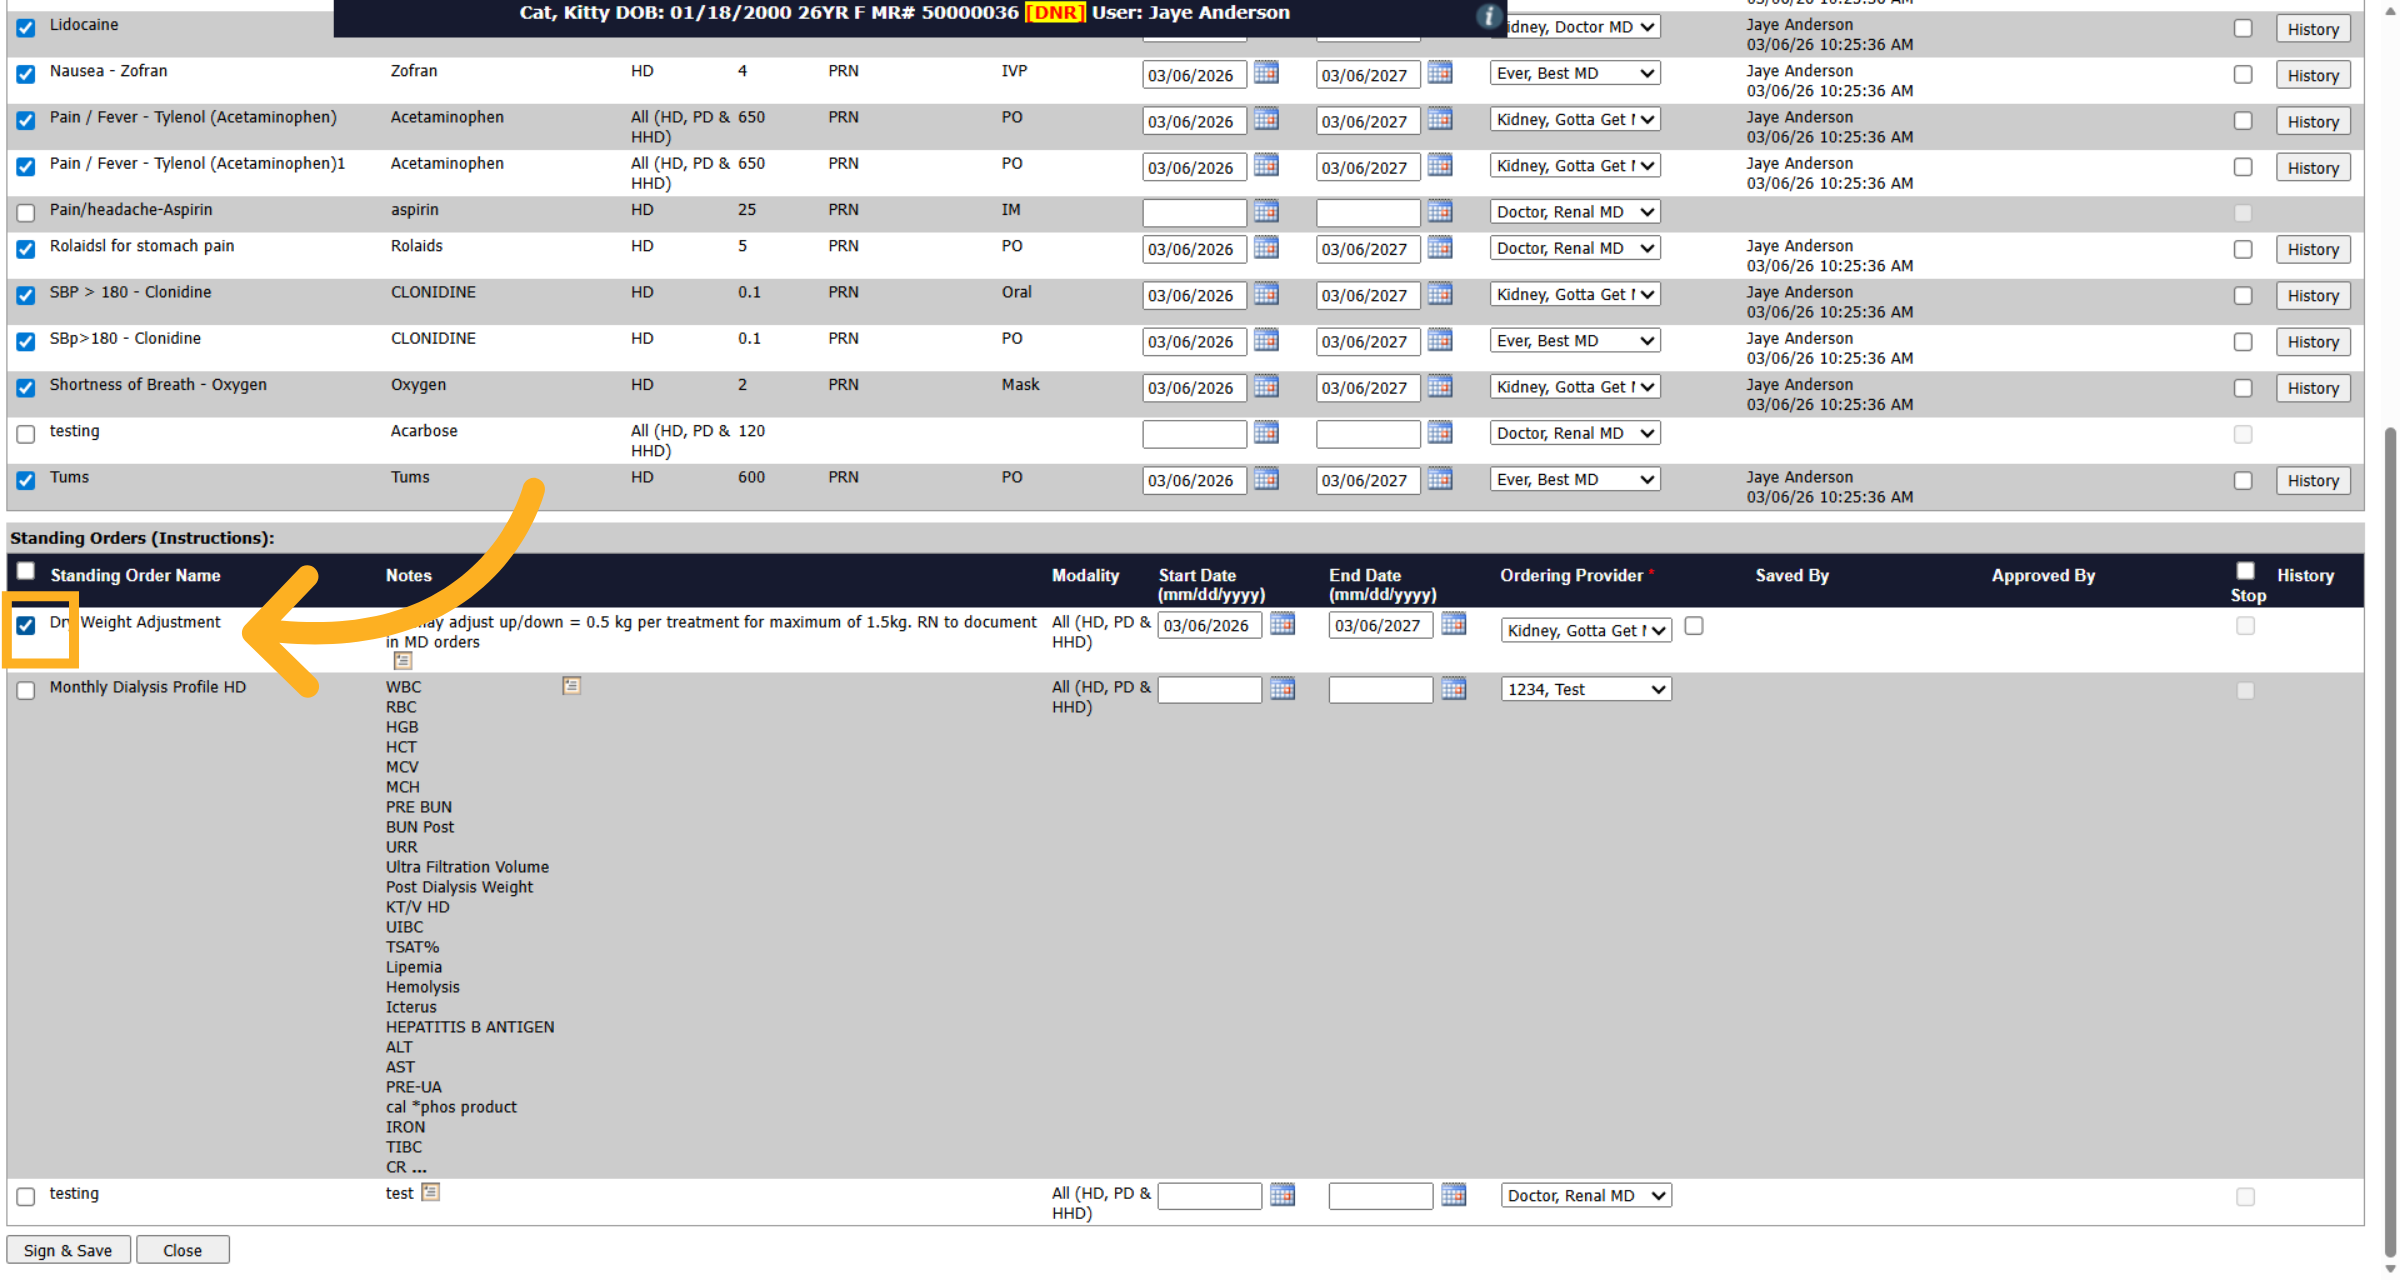Toggle select-all checkbox in Standing Order Name header
This screenshot has height=1280, width=2400.
coord(26,571)
